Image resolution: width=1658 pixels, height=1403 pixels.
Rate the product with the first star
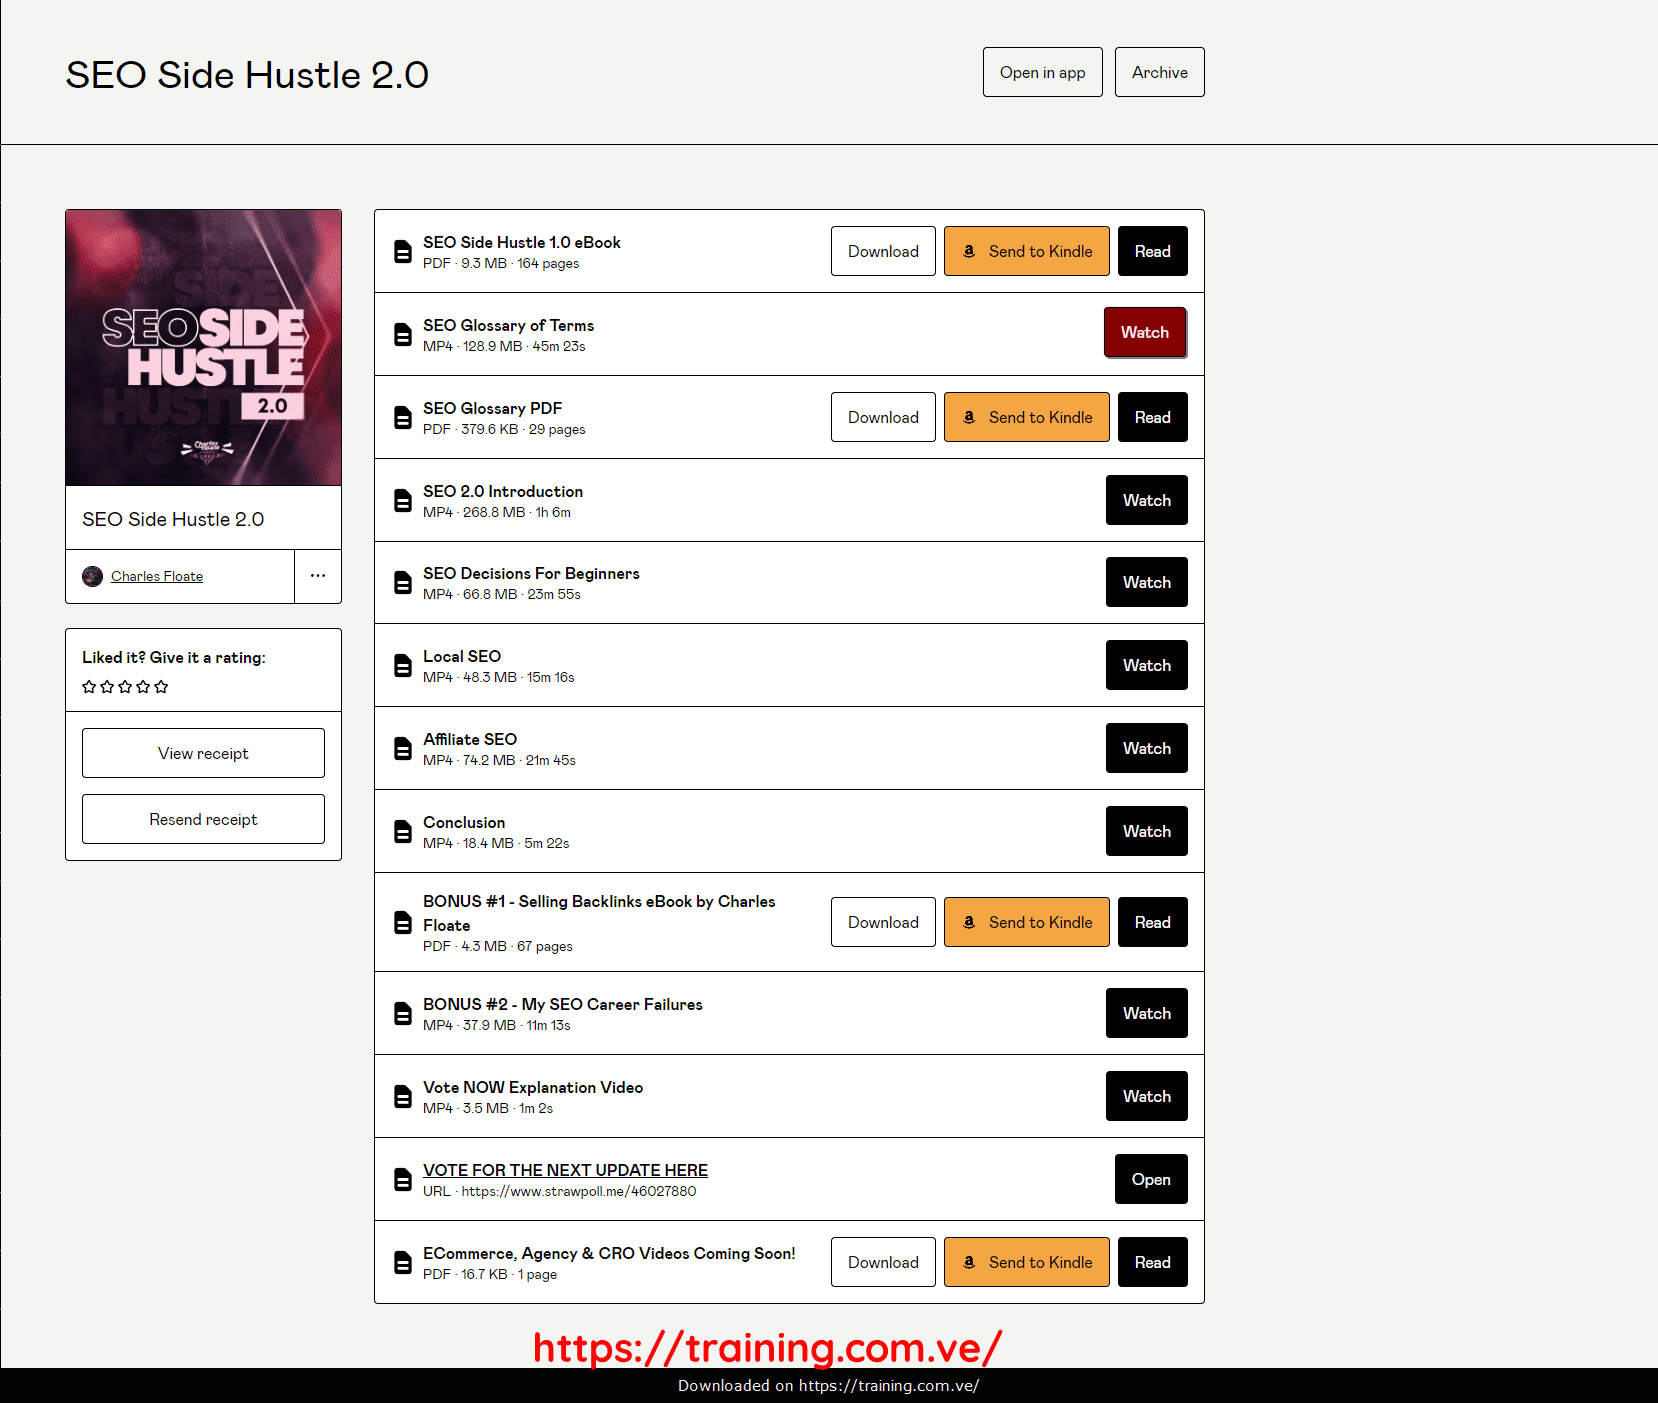tap(89, 687)
